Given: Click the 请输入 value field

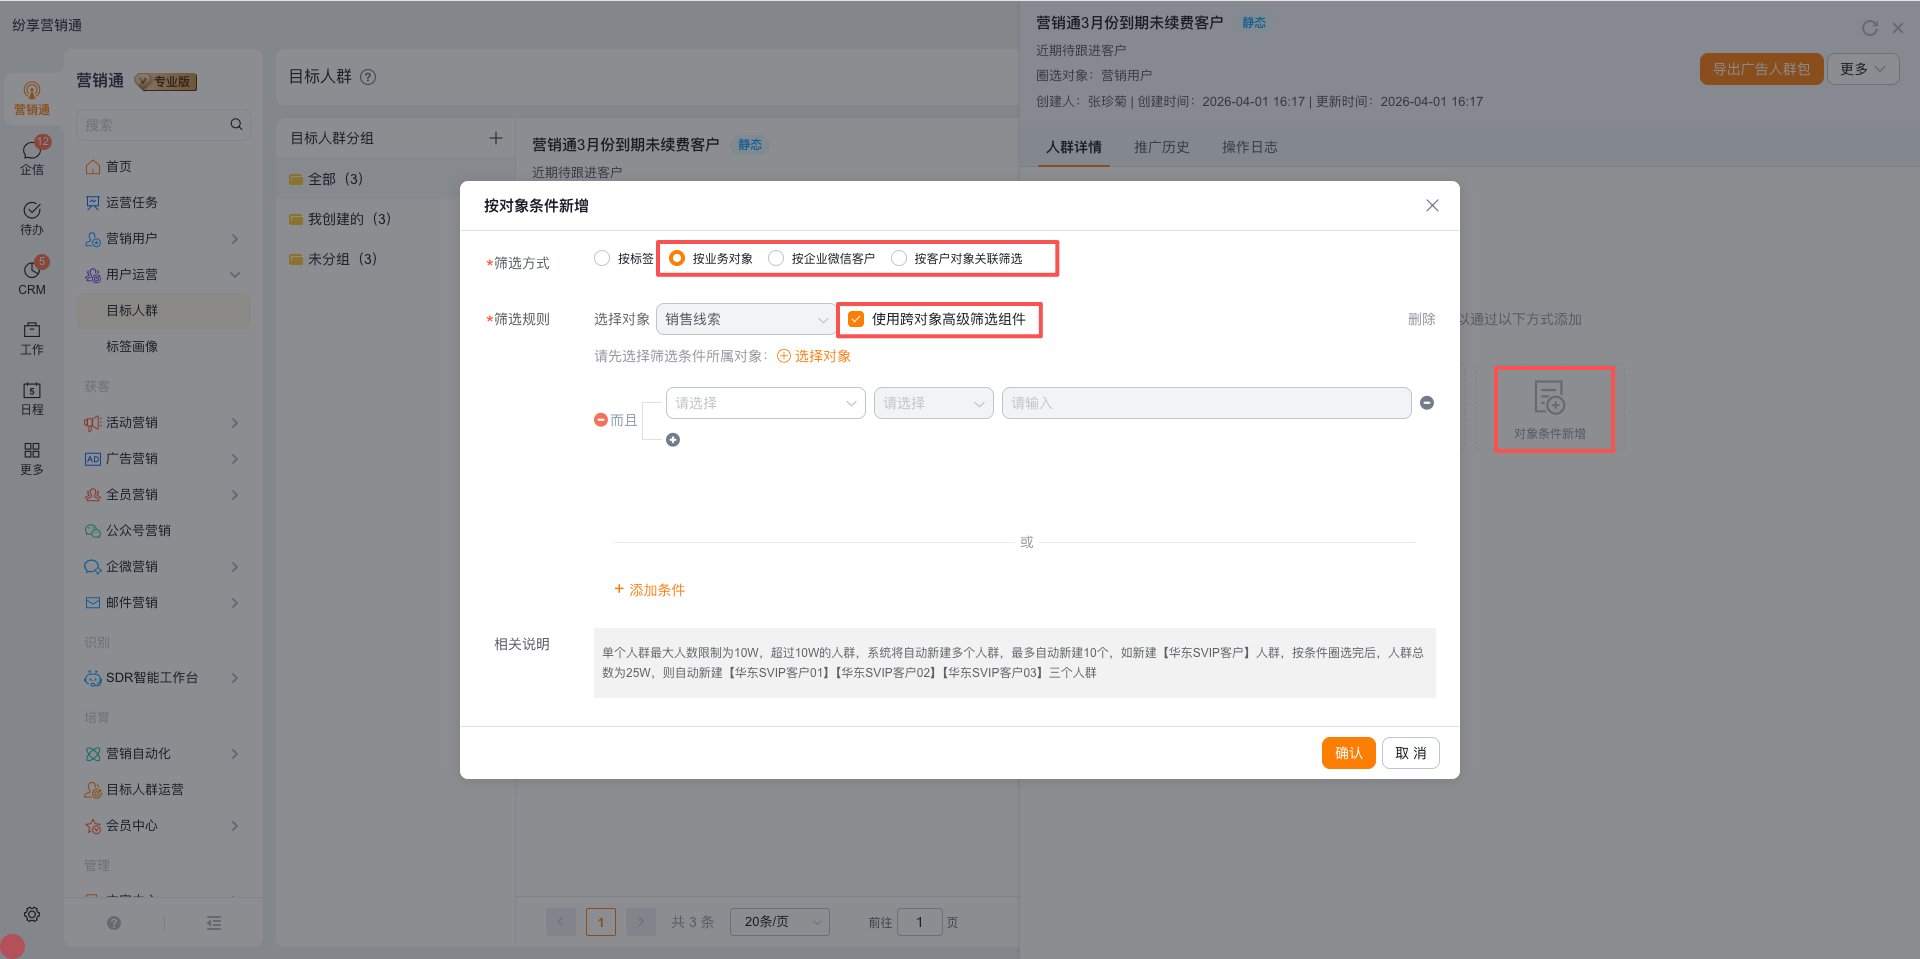Looking at the screenshot, I should coord(1206,403).
